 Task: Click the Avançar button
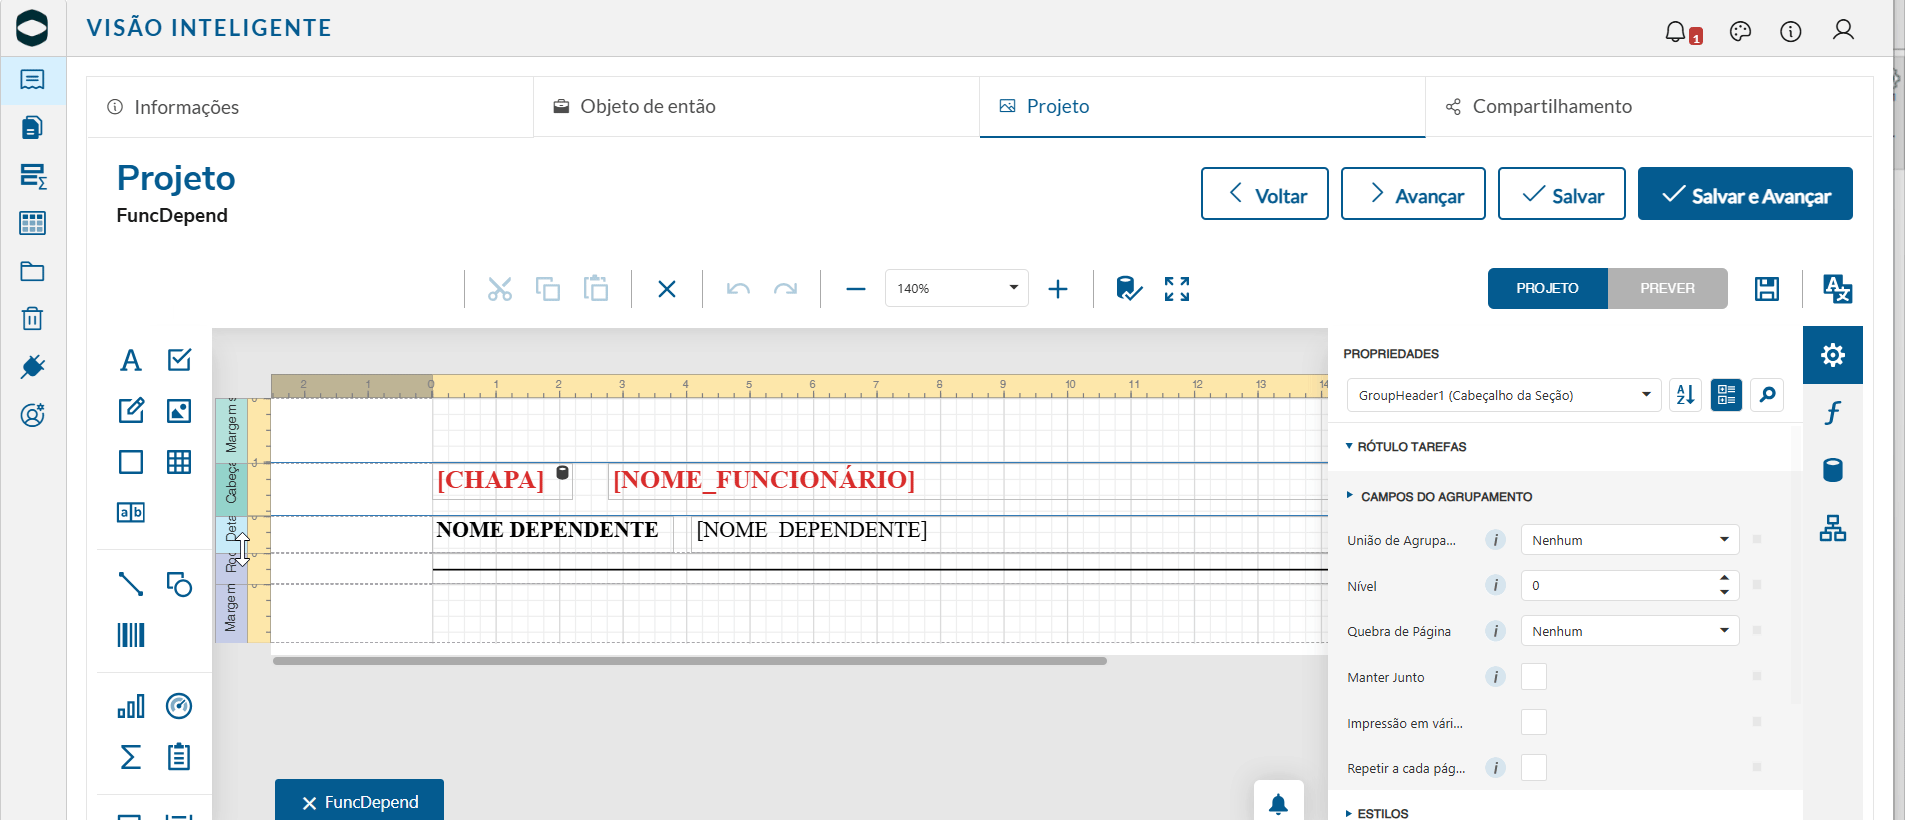1413,194
